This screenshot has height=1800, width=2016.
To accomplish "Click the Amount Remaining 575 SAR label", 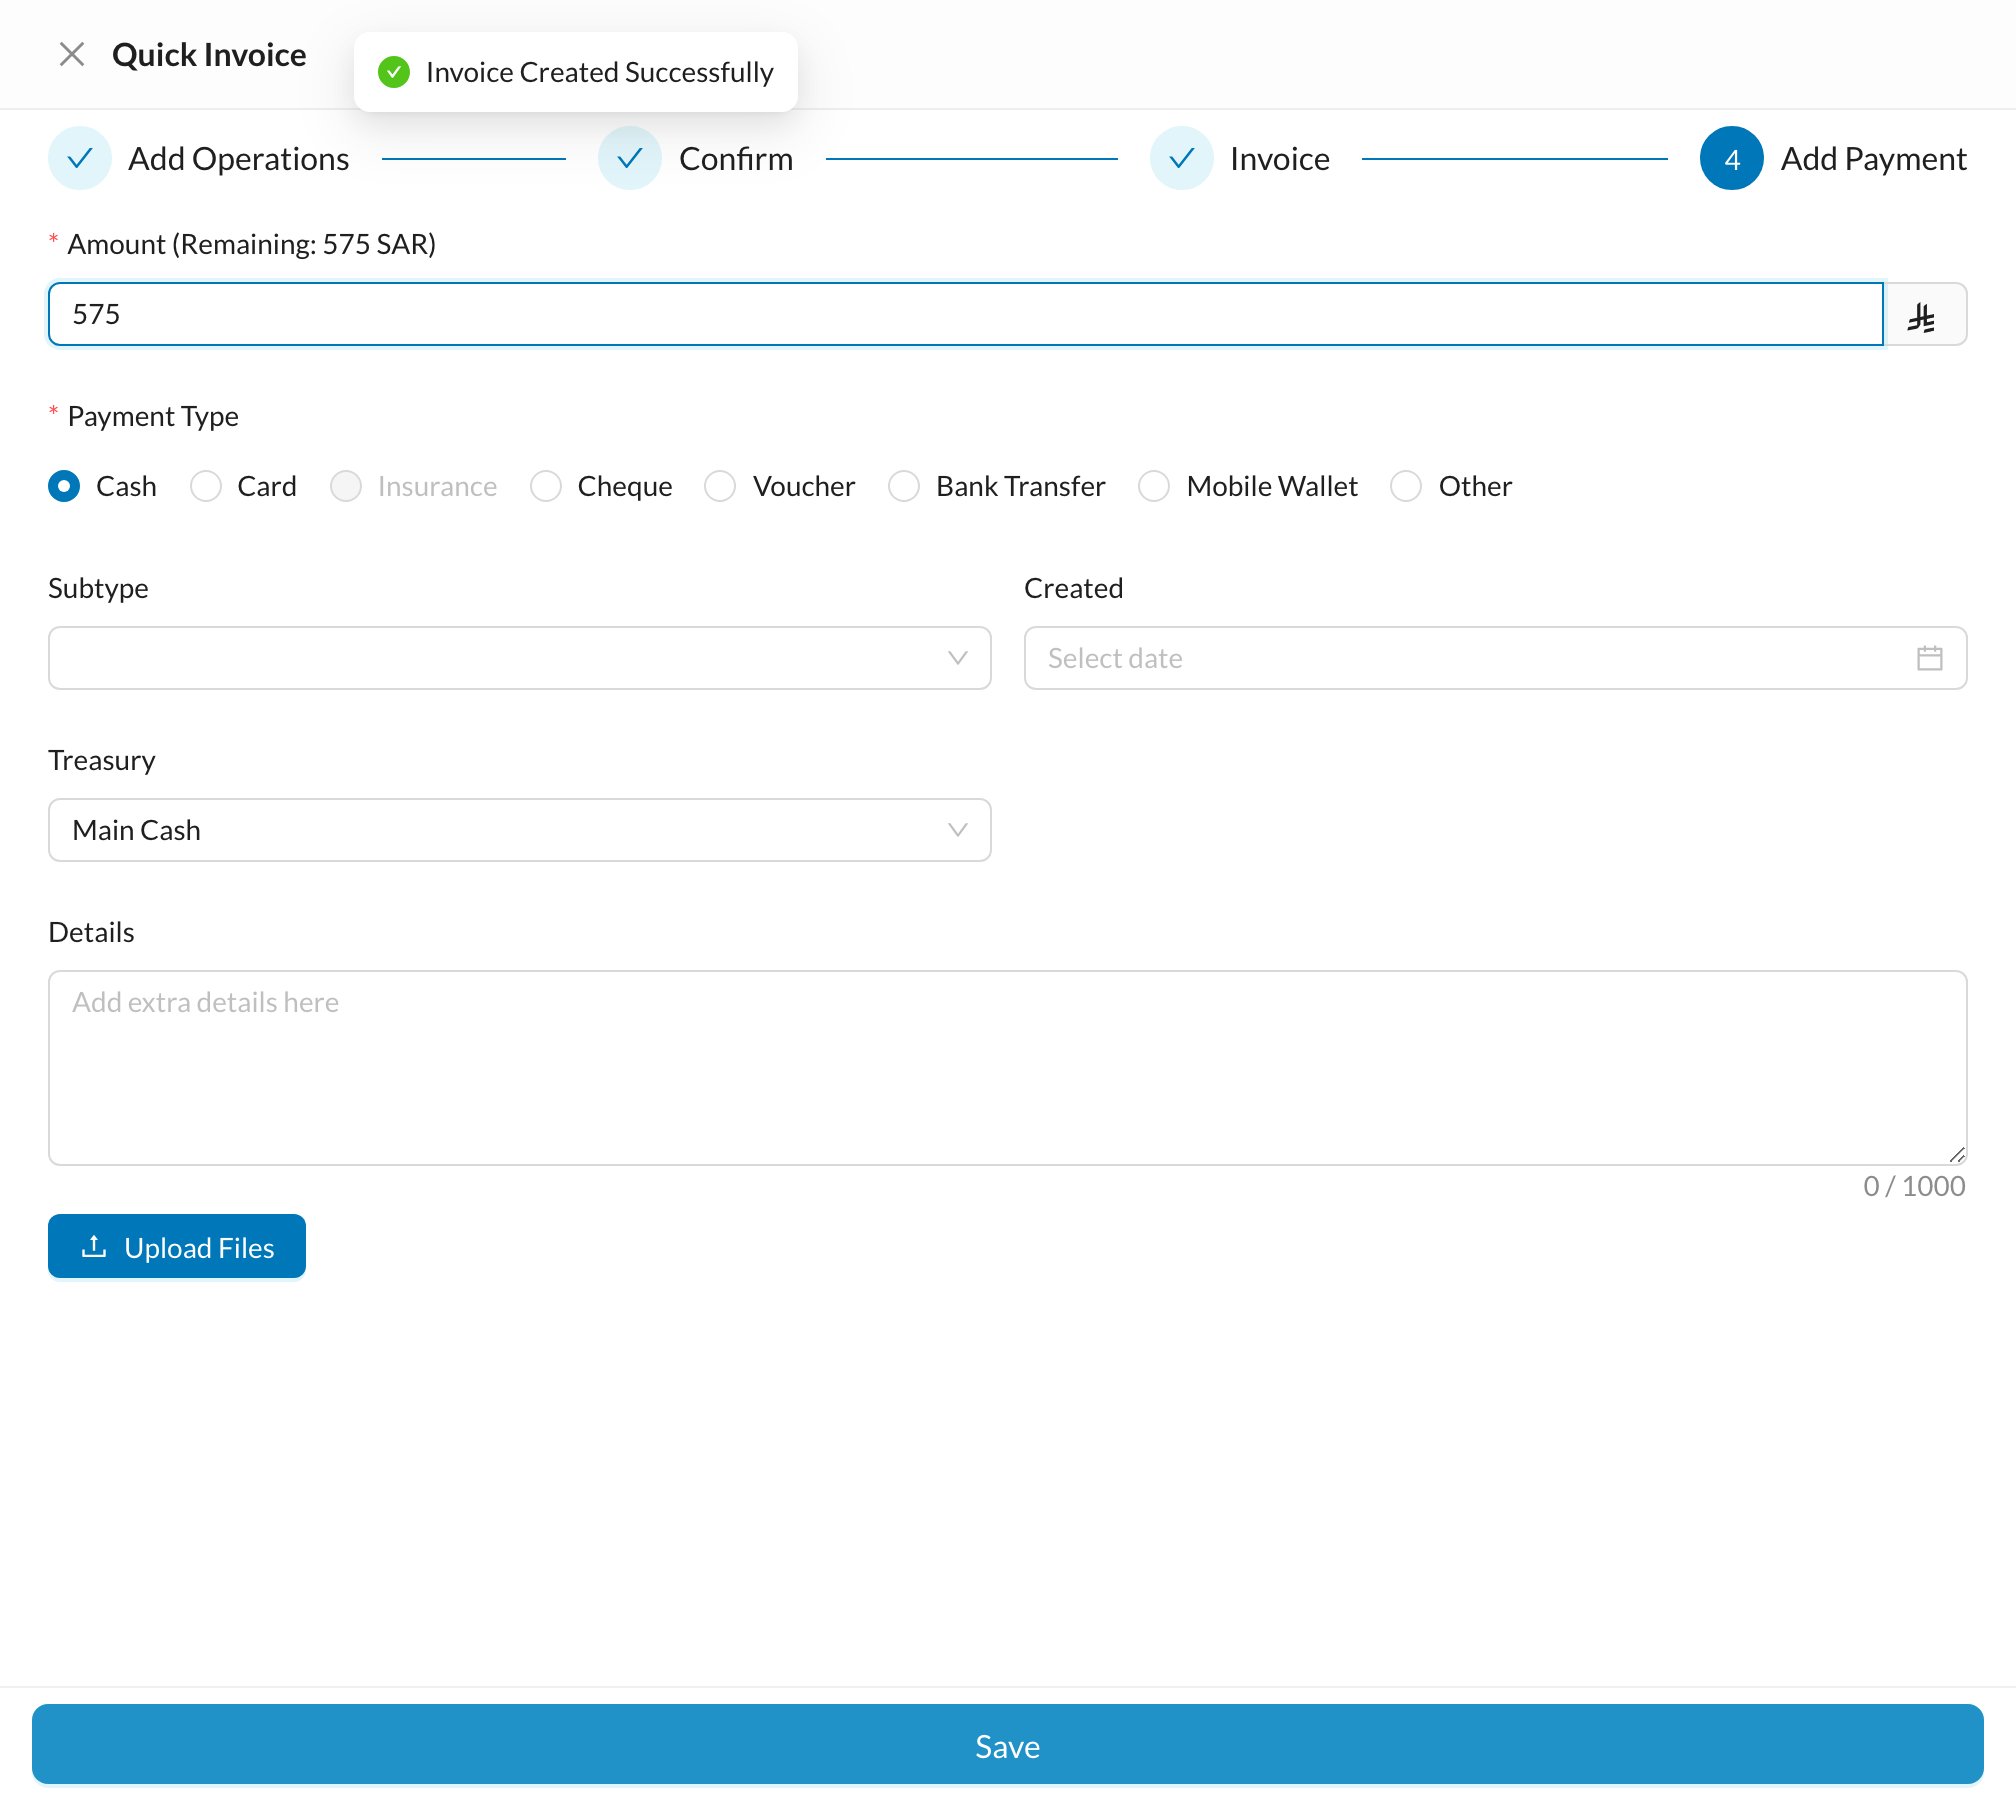I will click(x=252, y=244).
